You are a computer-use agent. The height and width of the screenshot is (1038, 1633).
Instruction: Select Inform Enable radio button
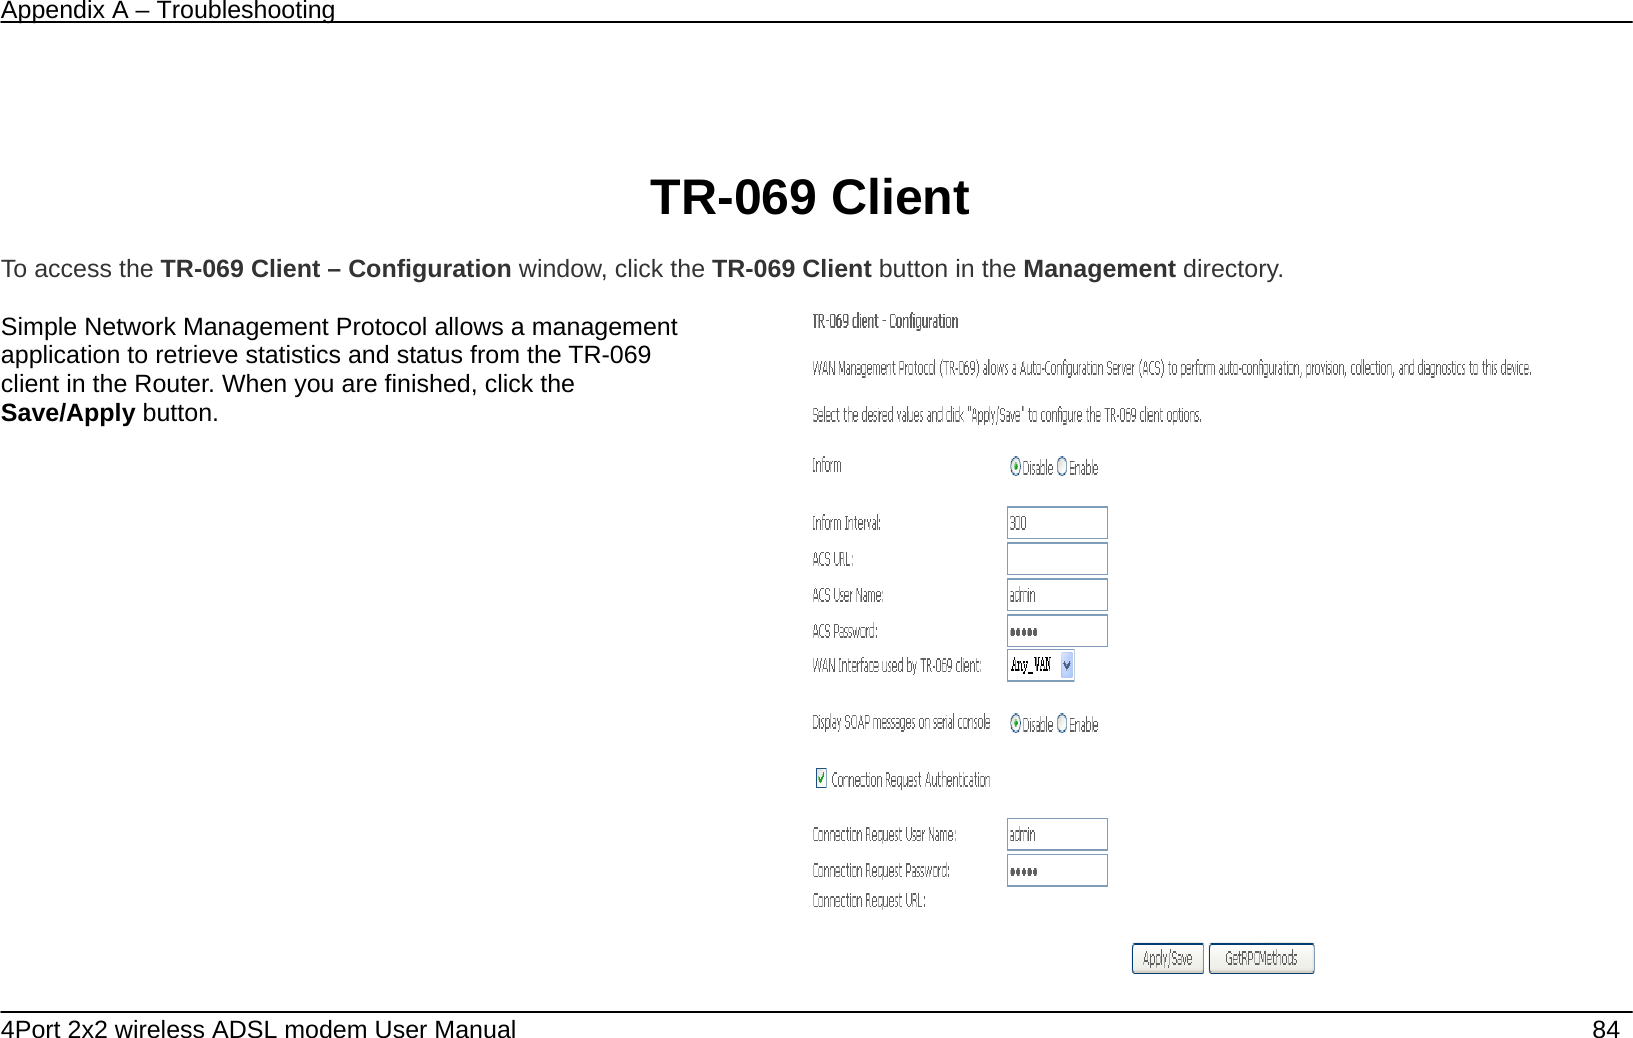coord(1062,467)
